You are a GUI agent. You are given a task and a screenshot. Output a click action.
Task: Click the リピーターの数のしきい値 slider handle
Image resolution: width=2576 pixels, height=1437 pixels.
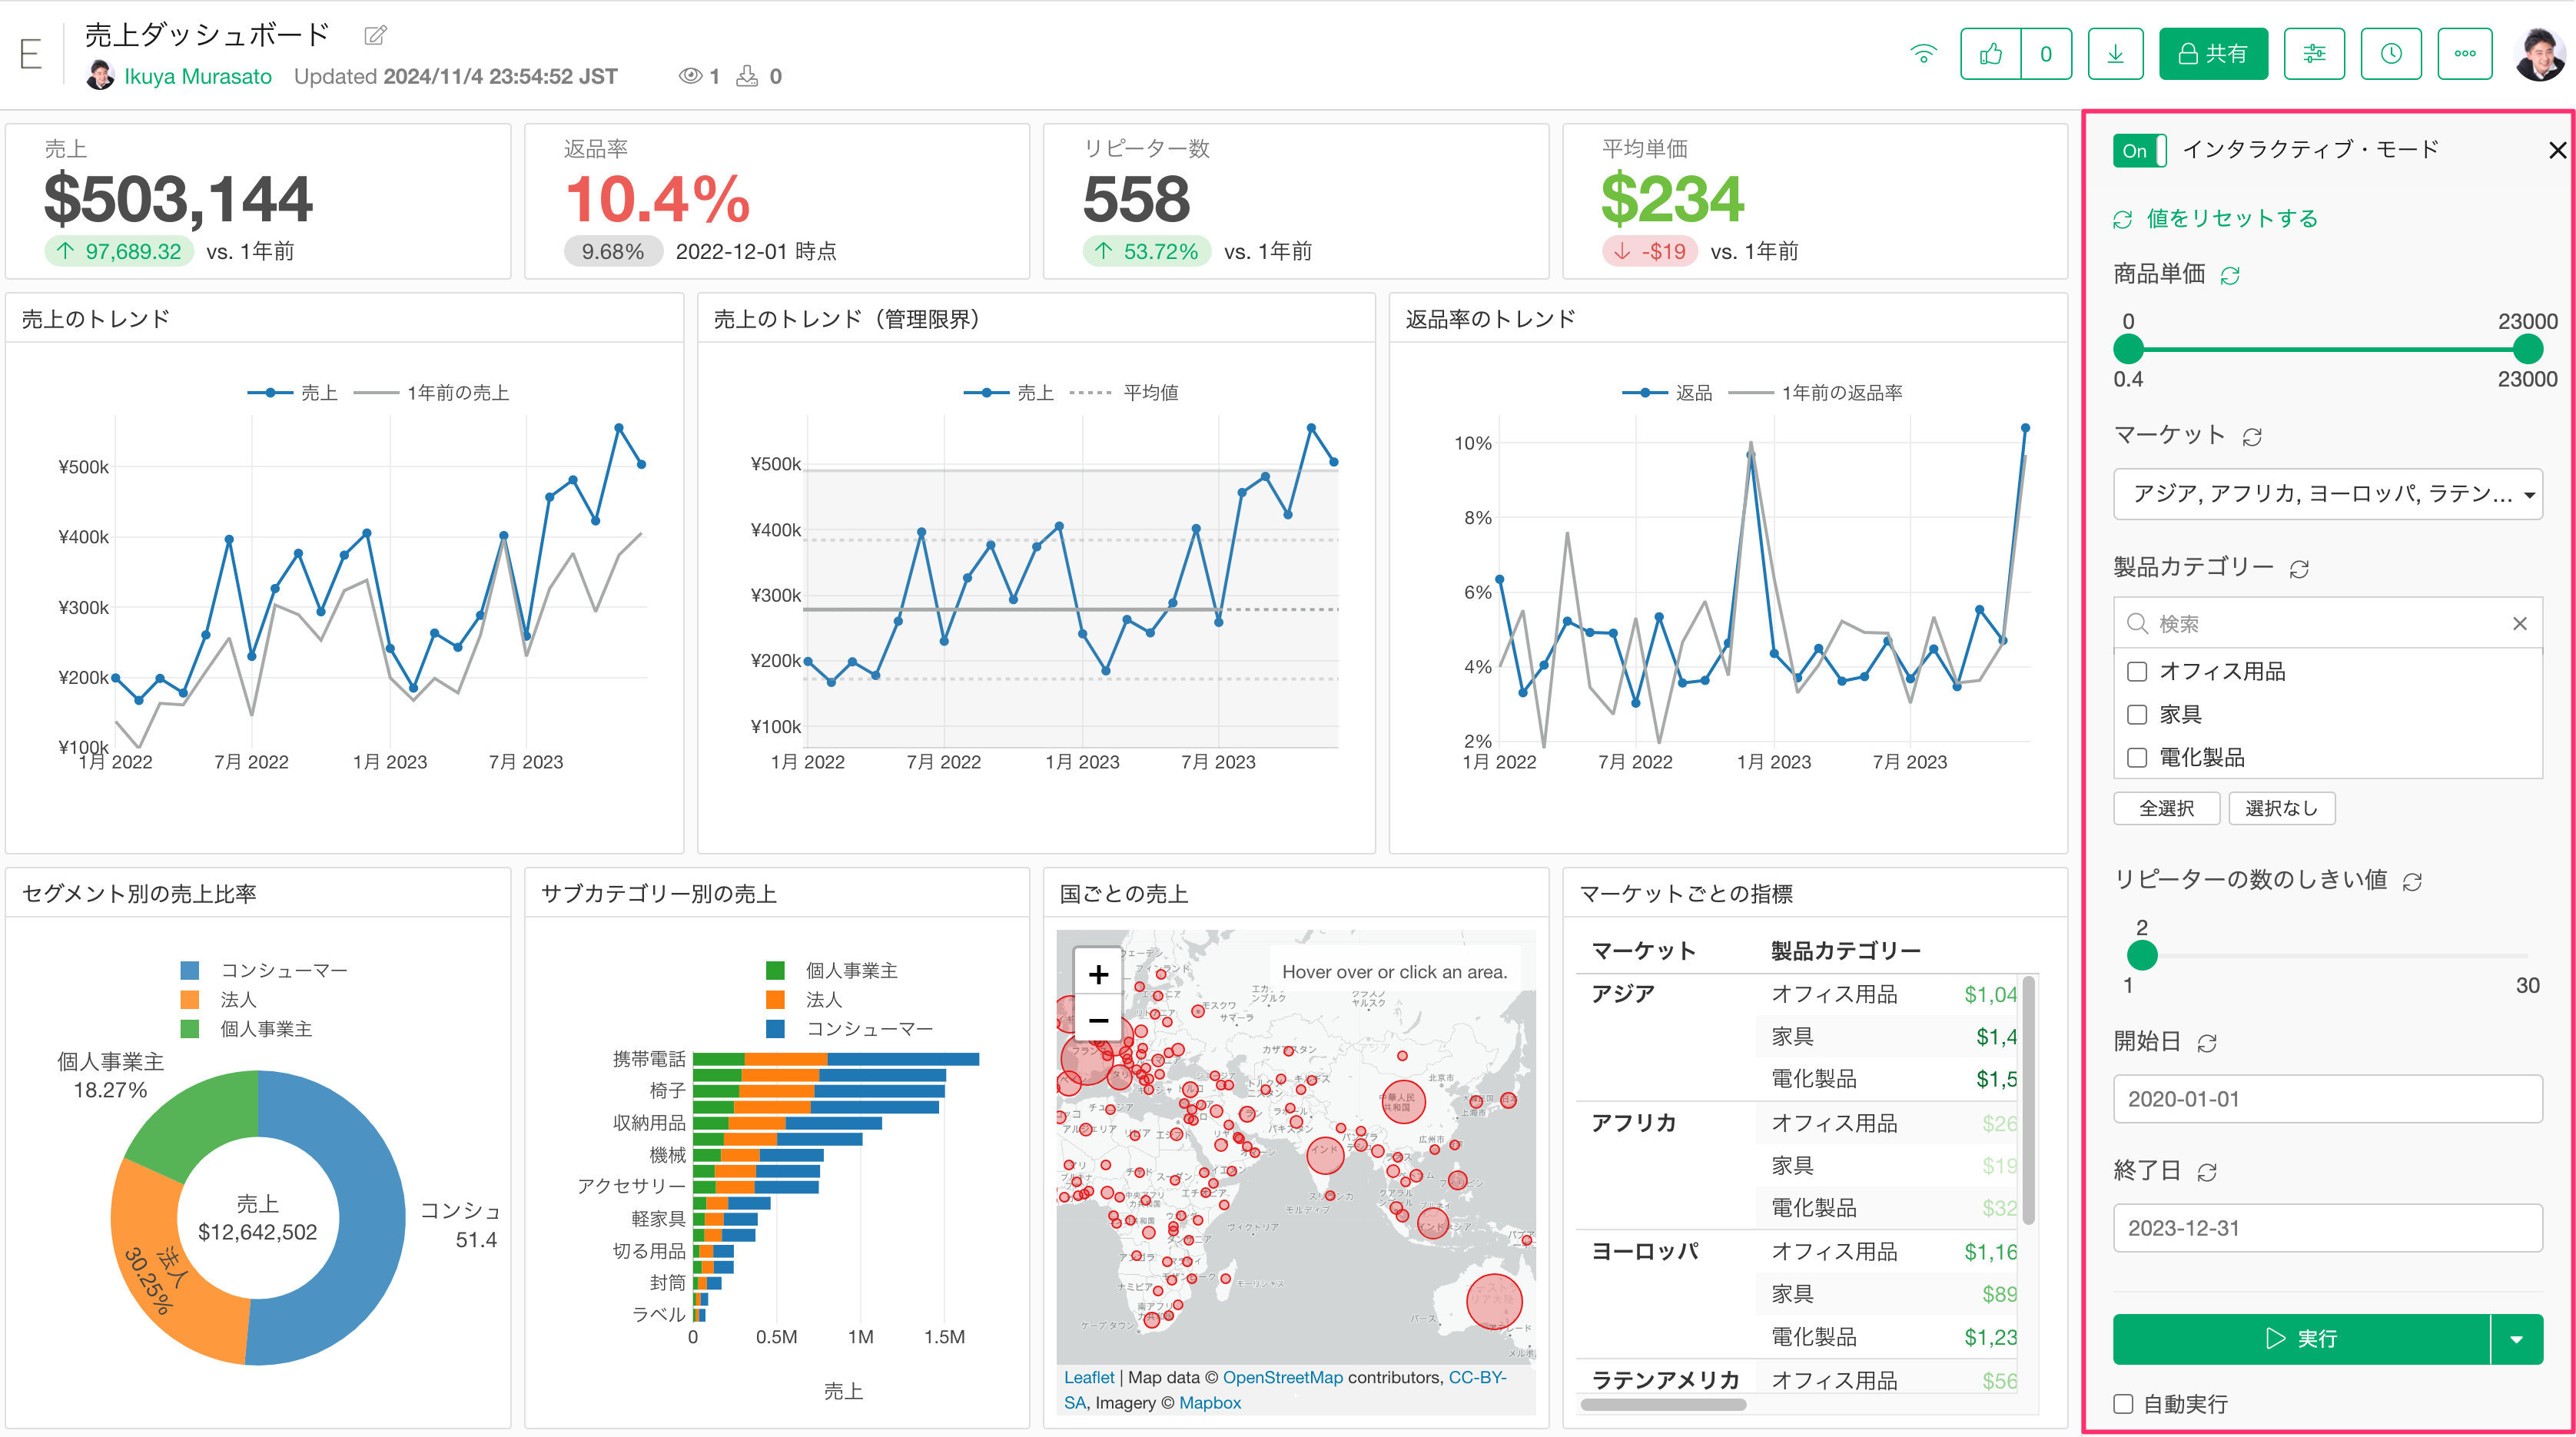[2142, 956]
